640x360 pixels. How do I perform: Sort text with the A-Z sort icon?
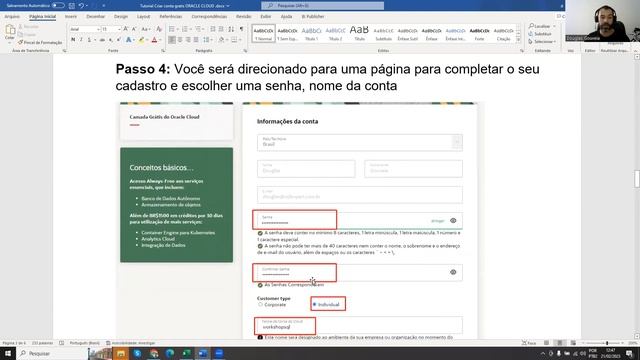(x=231, y=29)
